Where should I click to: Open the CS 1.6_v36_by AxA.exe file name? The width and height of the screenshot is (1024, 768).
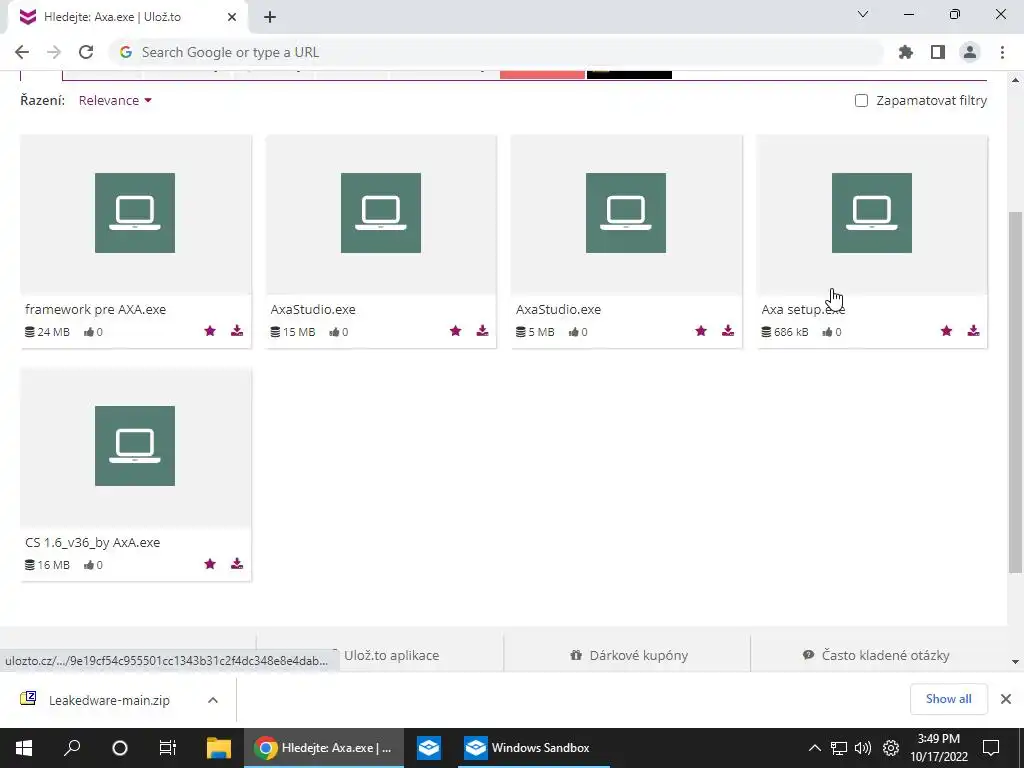(x=92, y=543)
